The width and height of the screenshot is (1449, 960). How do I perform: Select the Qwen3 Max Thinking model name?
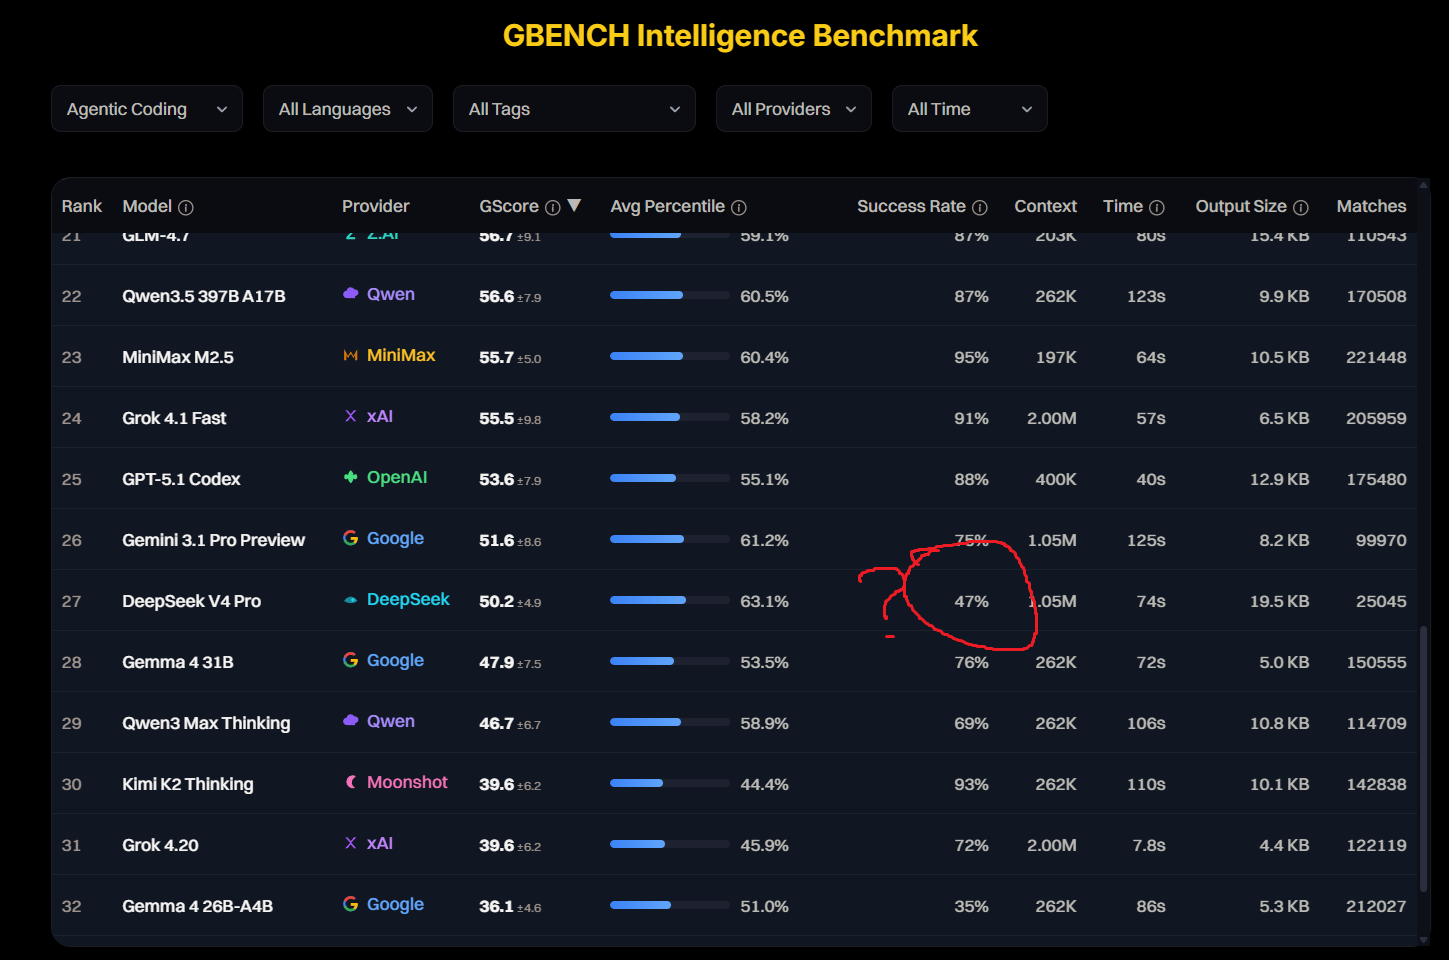coord(206,723)
